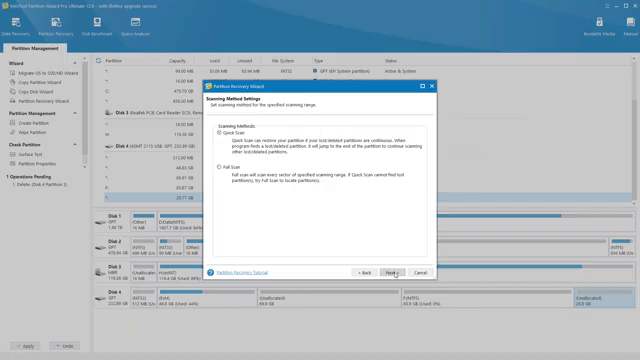Select Disk 3 icon in disk map

[x=100, y=272]
